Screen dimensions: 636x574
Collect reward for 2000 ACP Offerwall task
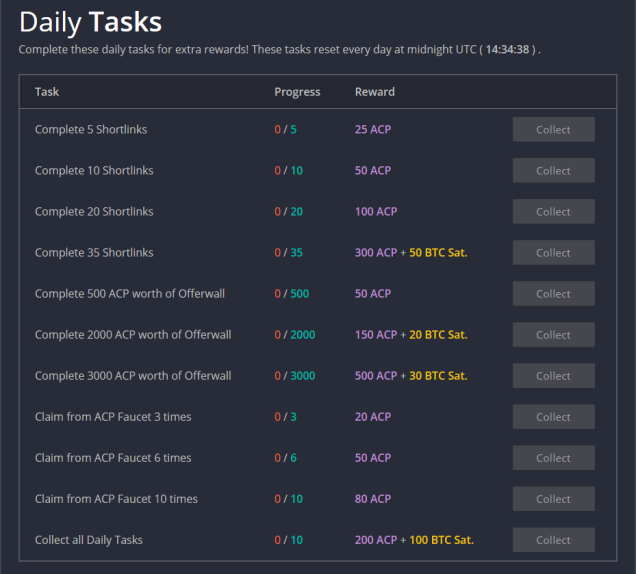click(554, 335)
